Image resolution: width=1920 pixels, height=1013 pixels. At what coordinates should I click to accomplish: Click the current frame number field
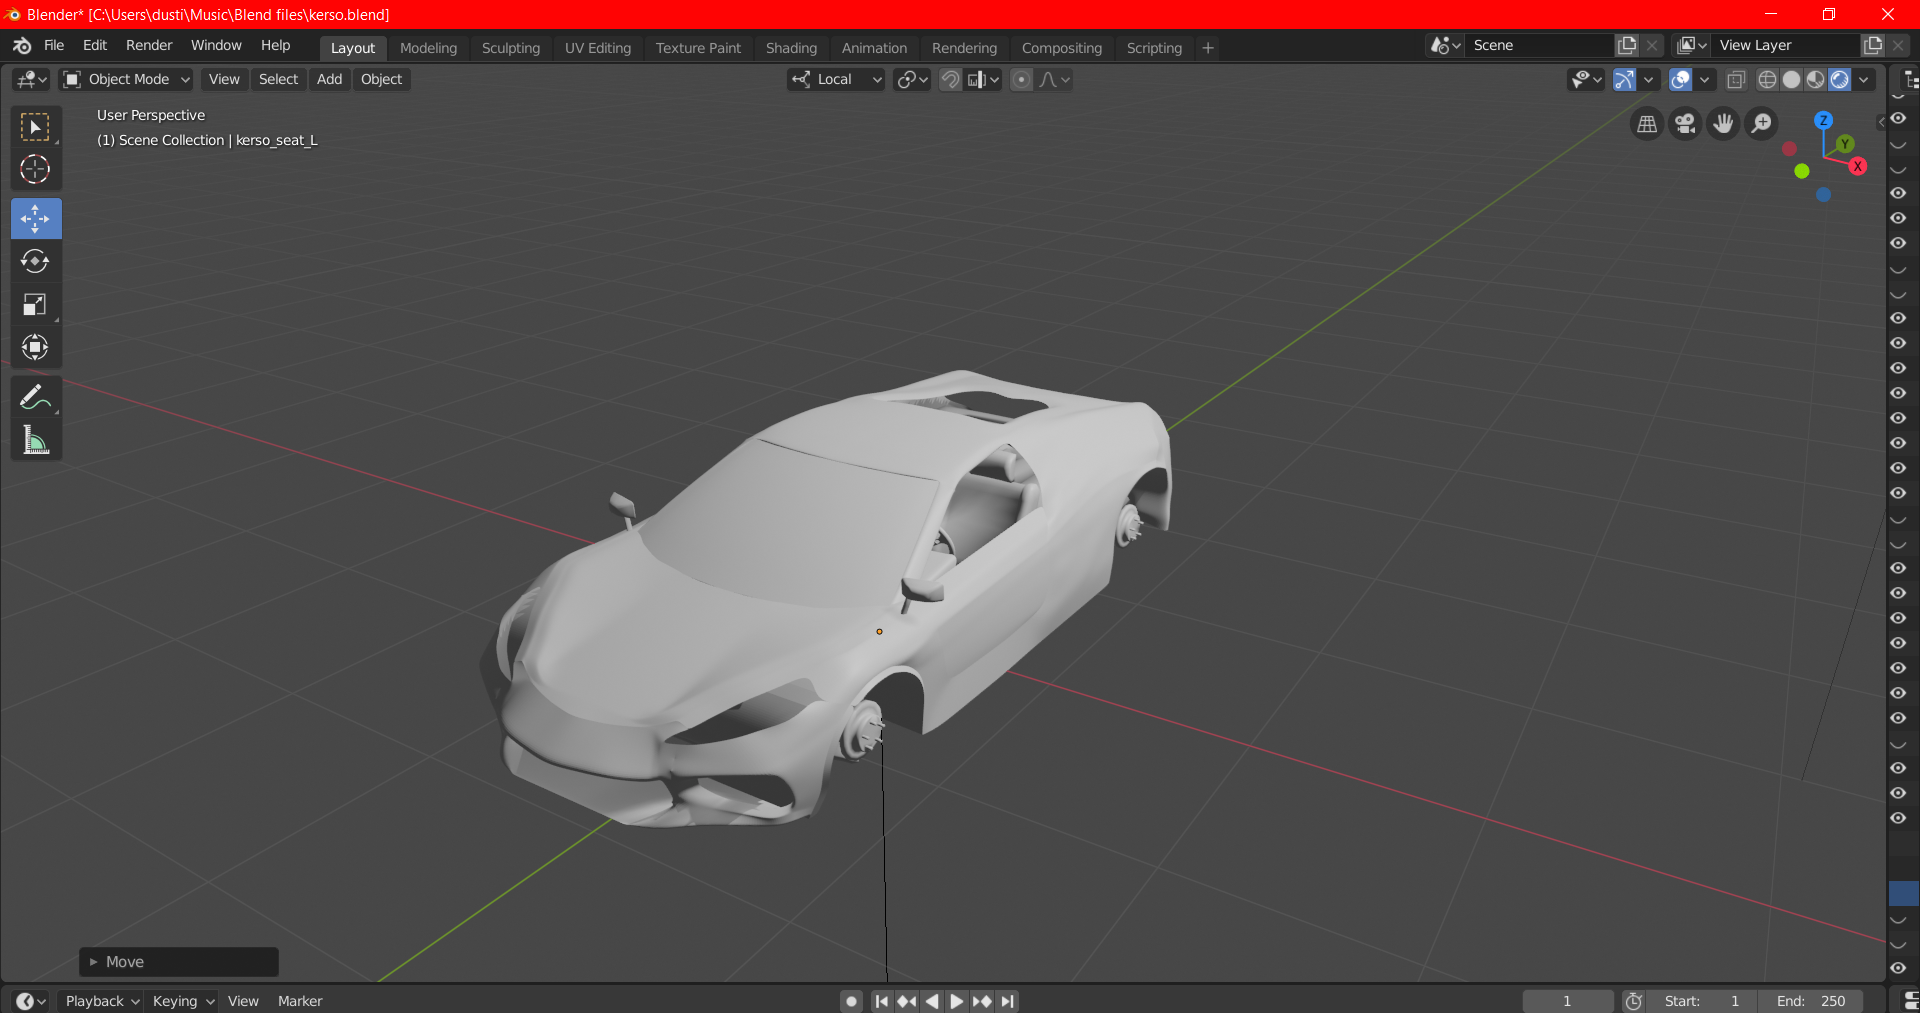tap(1567, 1001)
